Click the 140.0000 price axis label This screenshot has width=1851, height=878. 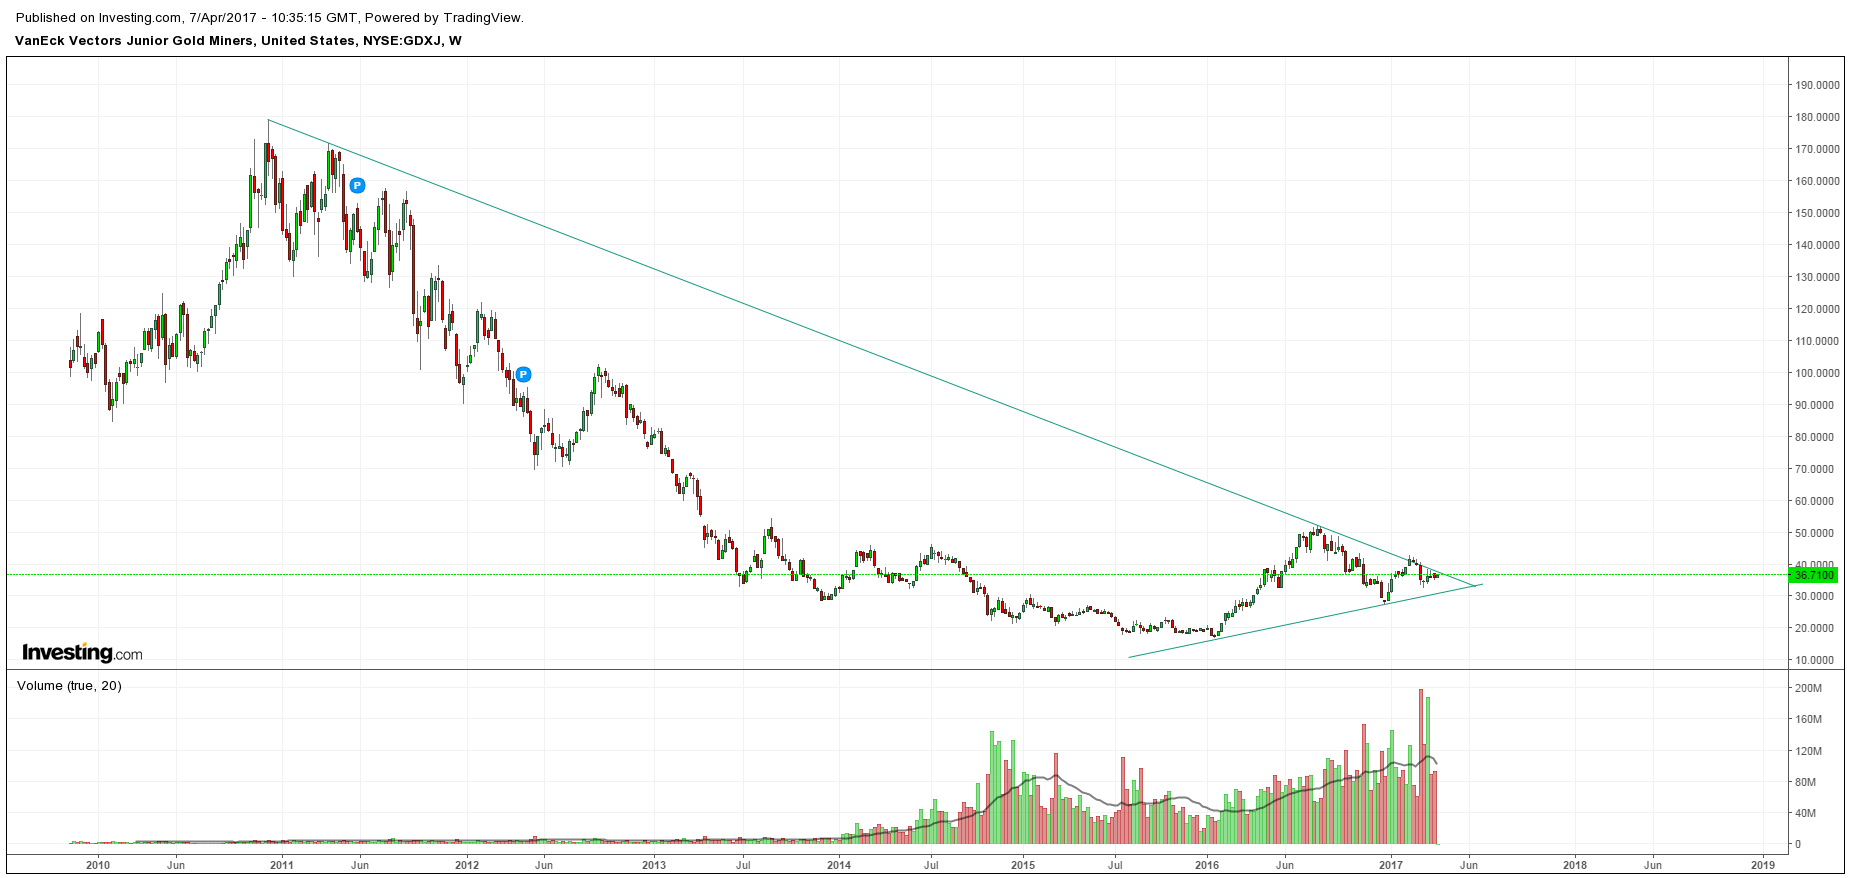click(x=1817, y=245)
